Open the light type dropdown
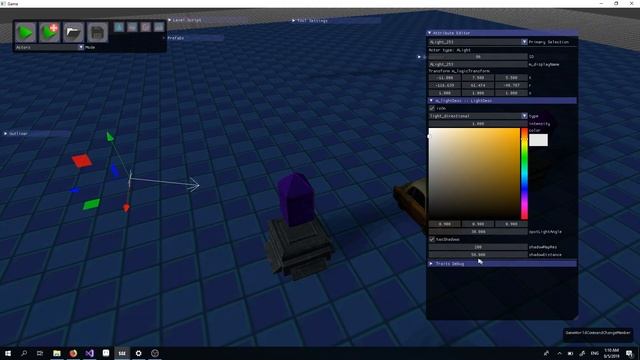This screenshot has width=640, height=360. pyautogui.click(x=478, y=116)
